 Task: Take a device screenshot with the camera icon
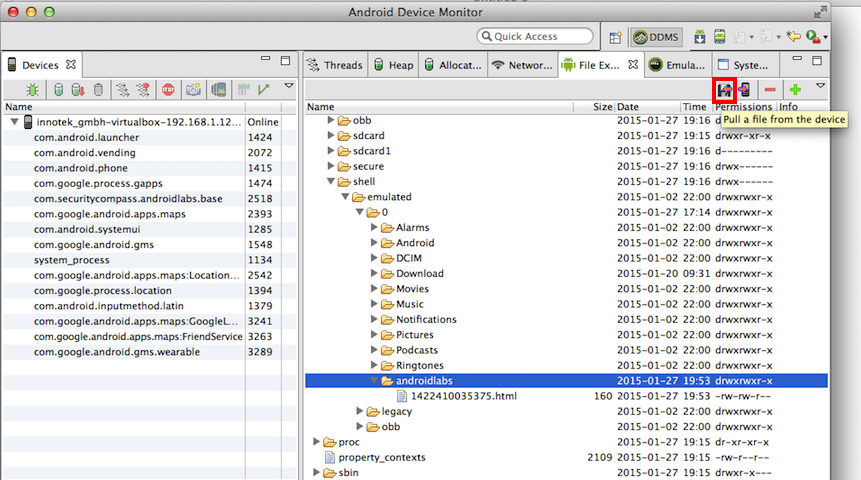193,90
